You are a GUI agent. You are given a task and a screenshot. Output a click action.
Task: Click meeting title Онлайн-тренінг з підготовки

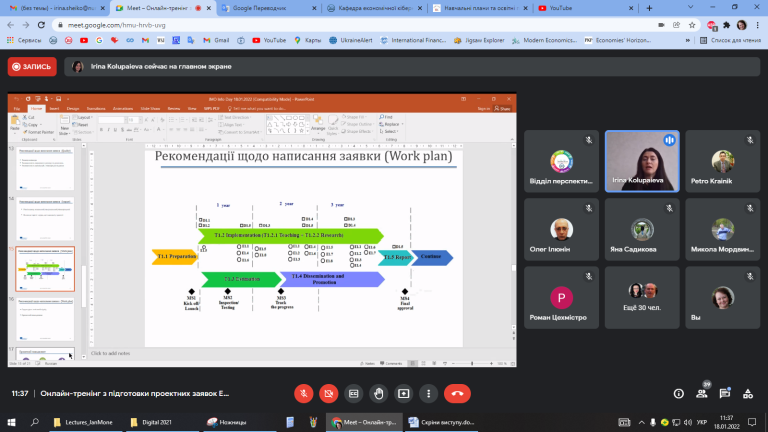click(134, 394)
